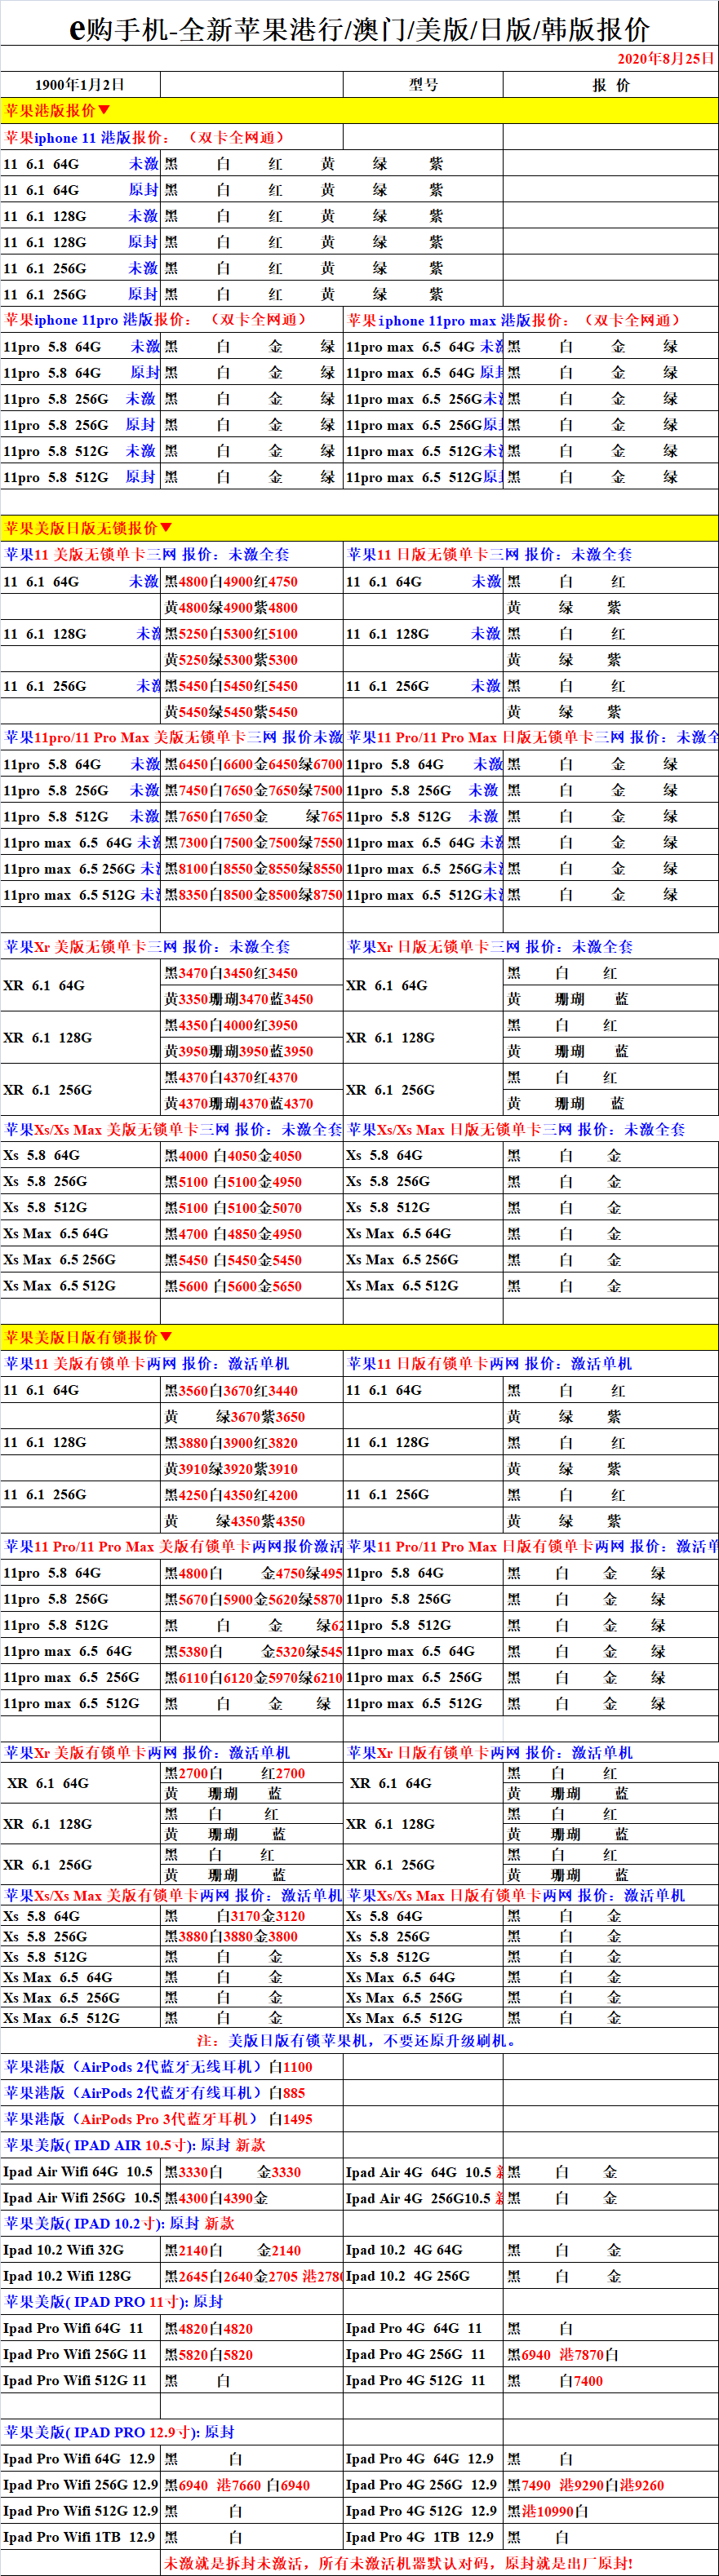Select the price cell '黑7490 港9290白港9260'
Viewport: 719px width, 2576px height.
(610, 2484)
